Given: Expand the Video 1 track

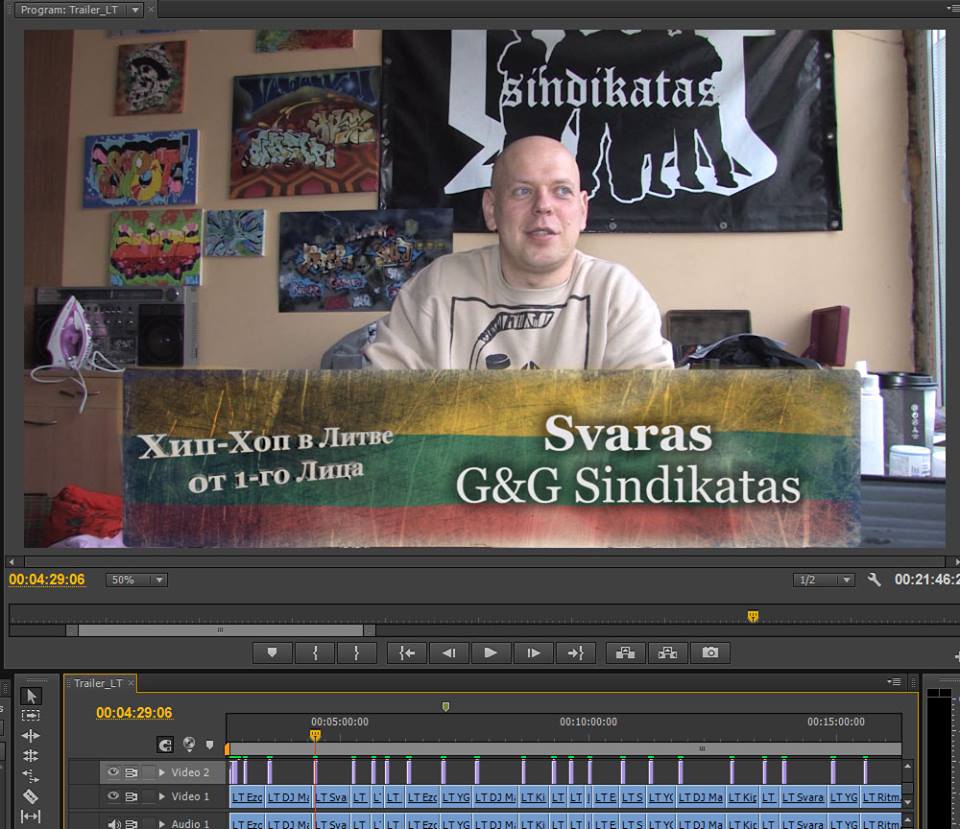Looking at the screenshot, I should (x=162, y=797).
